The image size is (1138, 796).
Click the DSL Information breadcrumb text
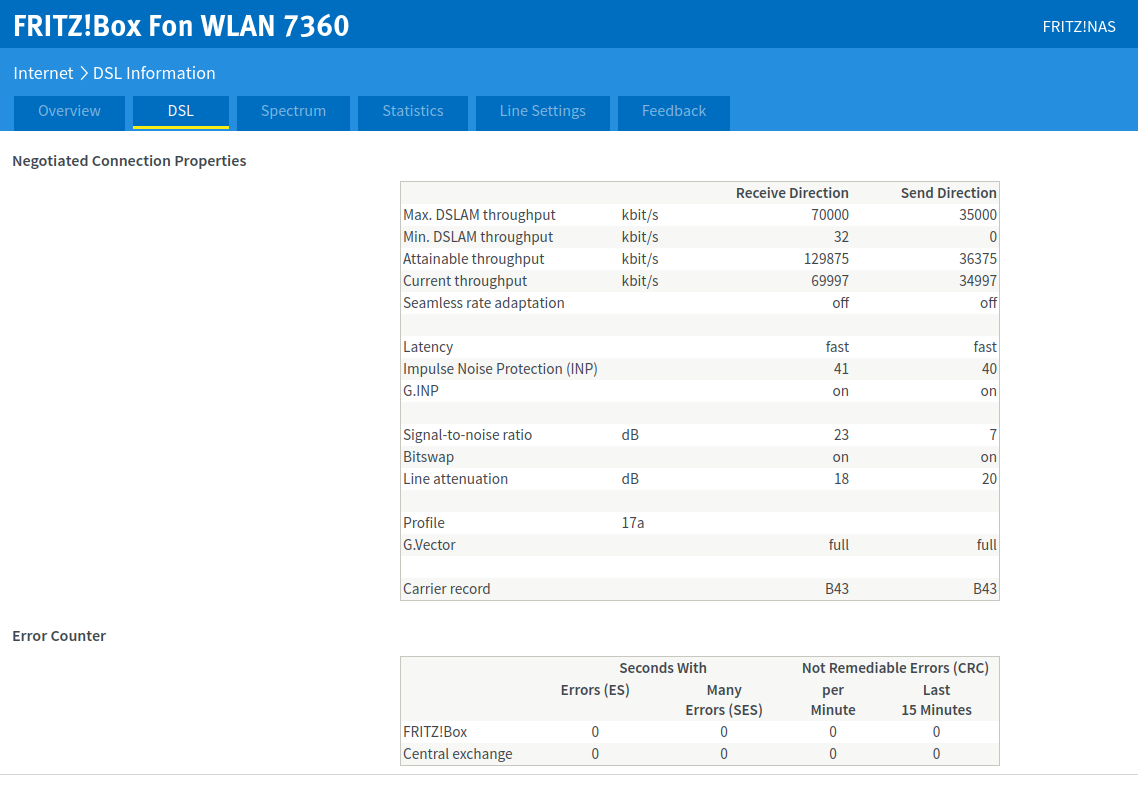(154, 73)
